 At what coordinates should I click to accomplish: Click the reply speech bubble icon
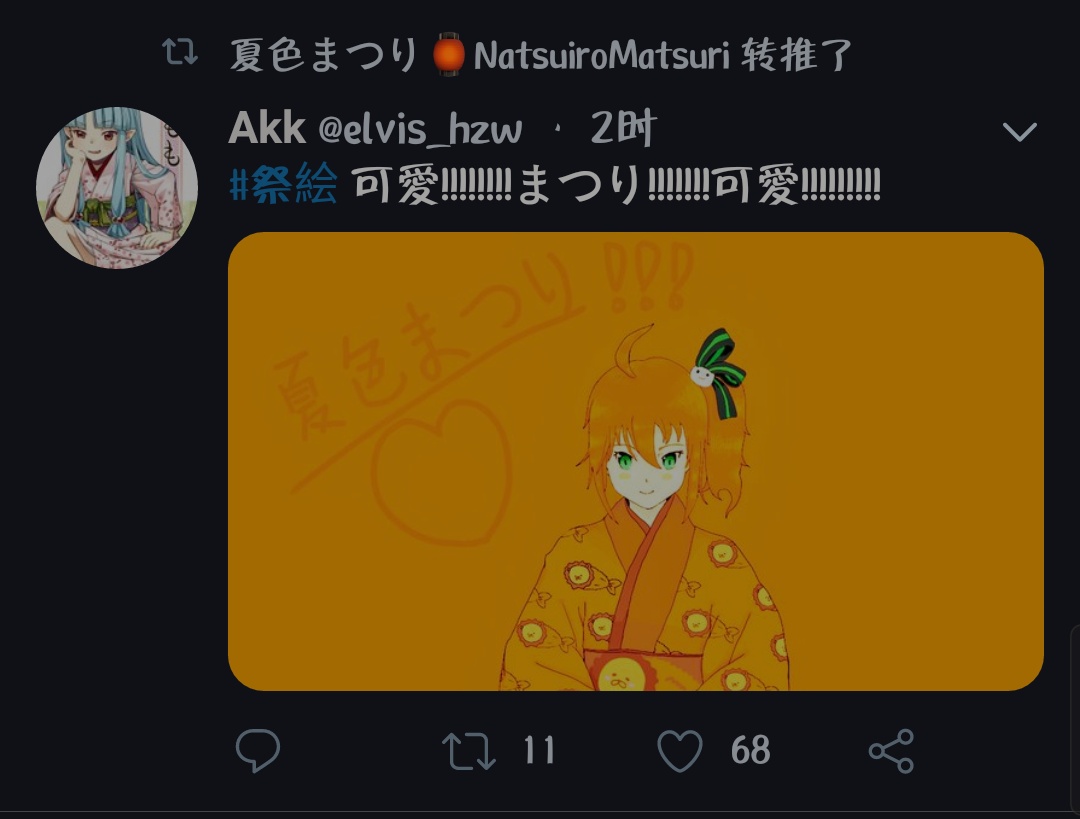258,749
